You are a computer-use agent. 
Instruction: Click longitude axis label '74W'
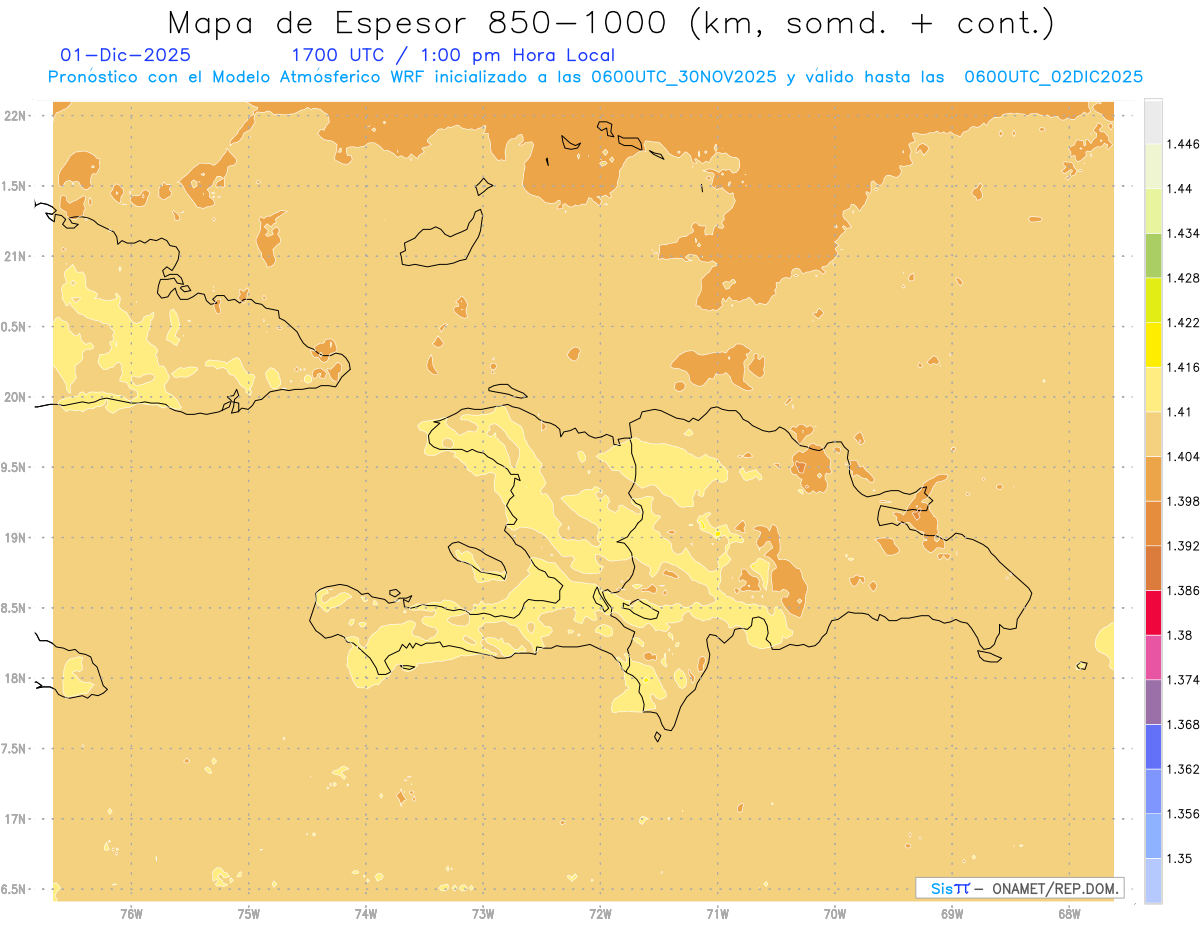pyautogui.click(x=366, y=913)
